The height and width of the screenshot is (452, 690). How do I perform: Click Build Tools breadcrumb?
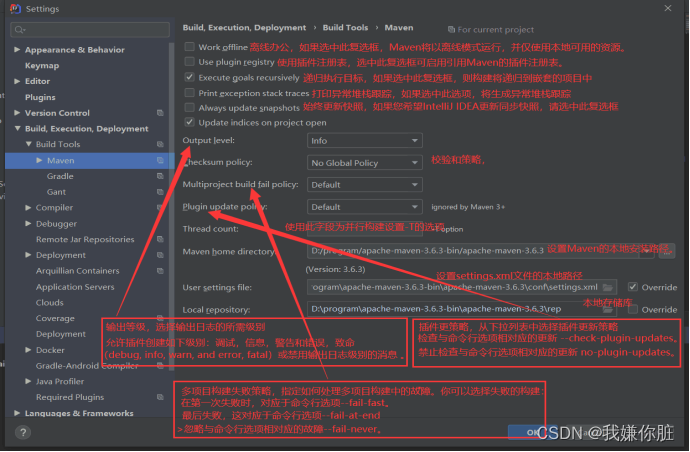(x=345, y=27)
